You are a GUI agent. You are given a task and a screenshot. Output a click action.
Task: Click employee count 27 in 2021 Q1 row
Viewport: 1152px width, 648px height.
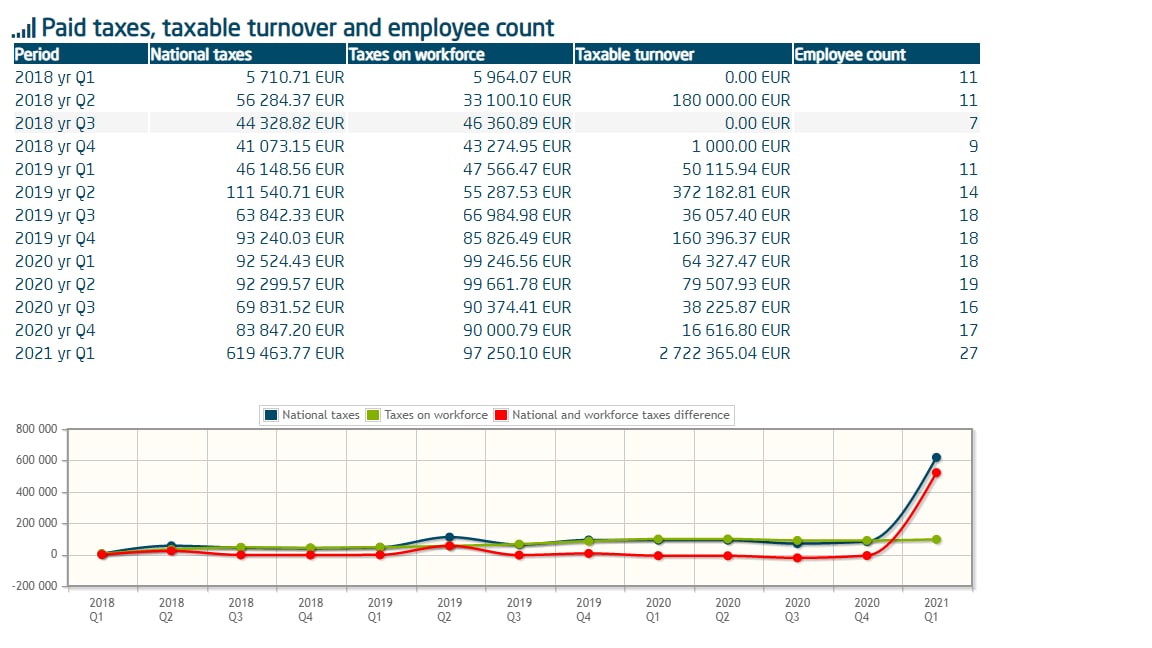pyautogui.click(x=968, y=353)
